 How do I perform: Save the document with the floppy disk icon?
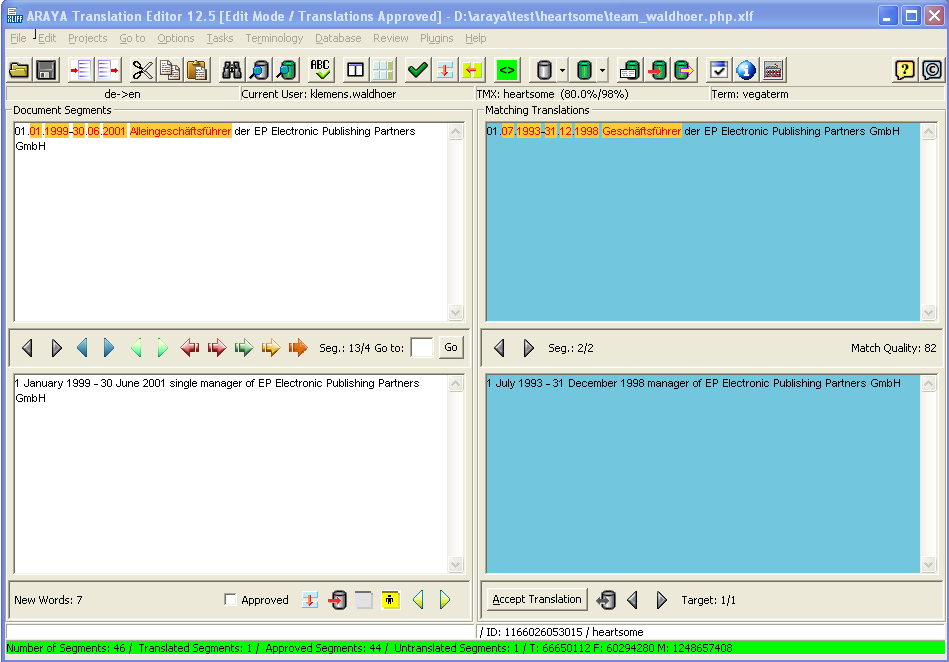coord(46,70)
